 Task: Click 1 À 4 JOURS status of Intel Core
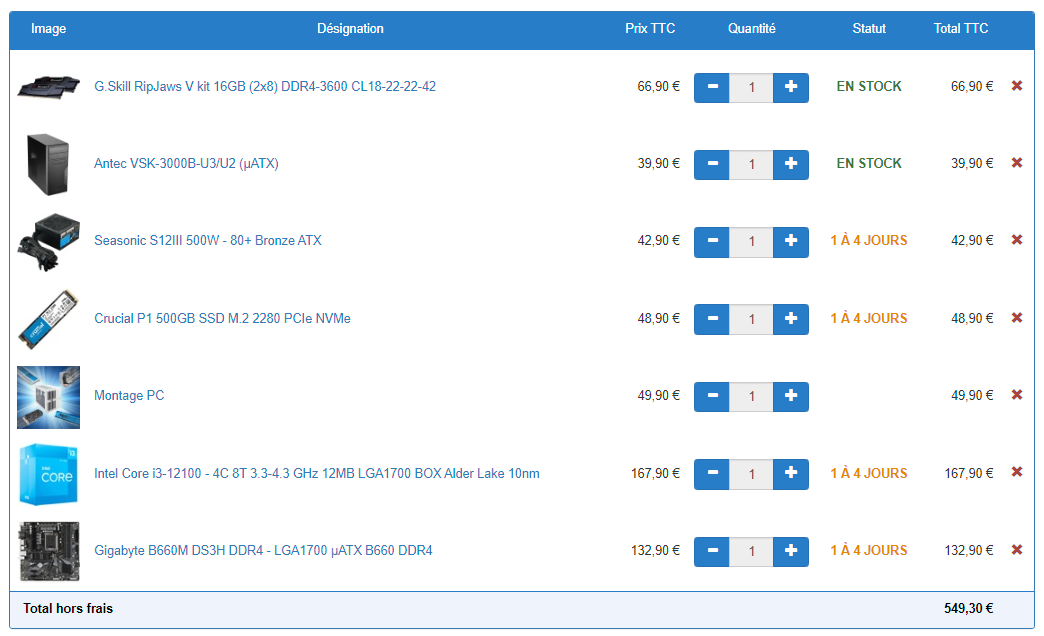pos(869,474)
